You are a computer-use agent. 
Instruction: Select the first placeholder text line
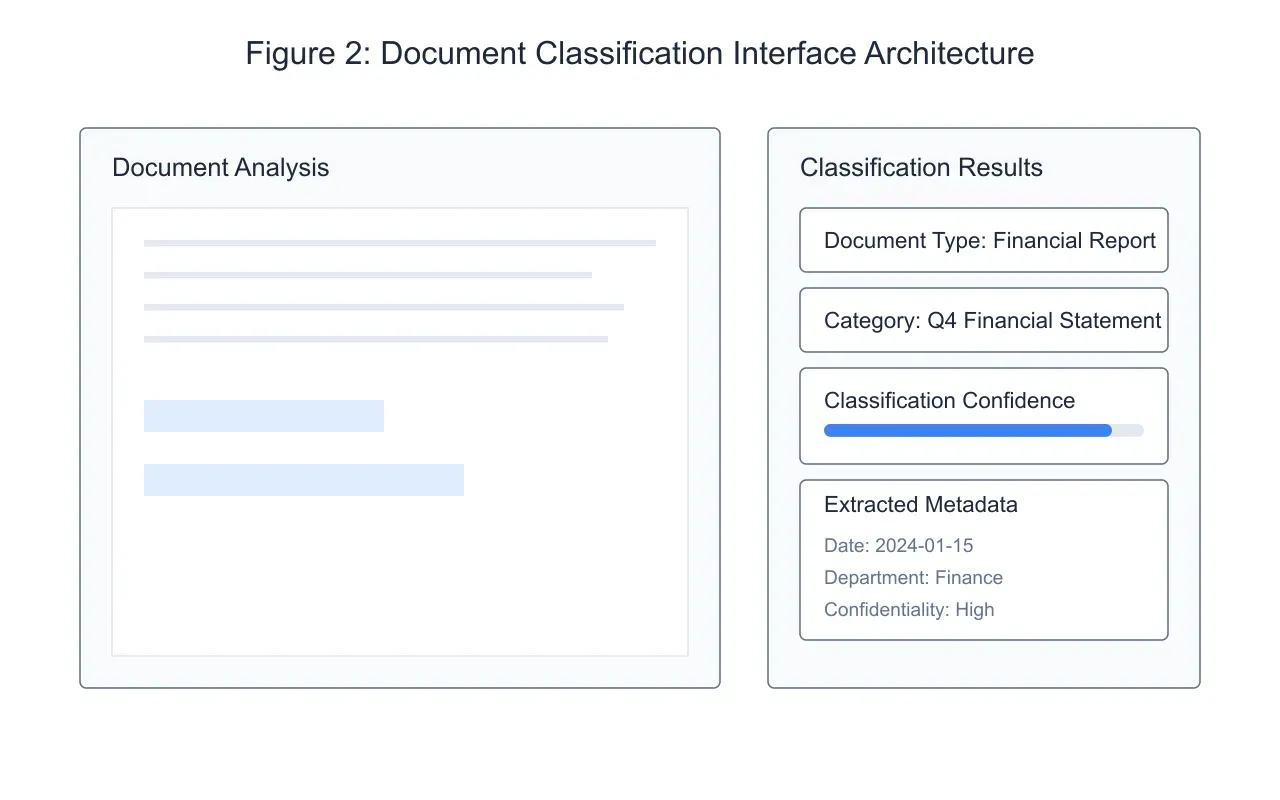[400, 242]
